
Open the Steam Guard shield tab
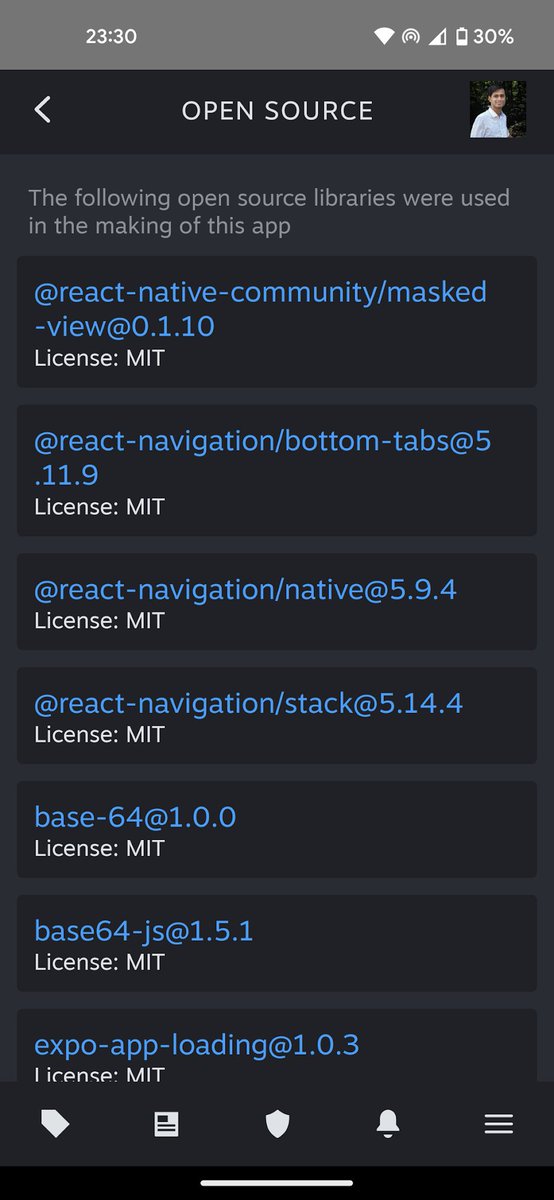(x=277, y=1125)
